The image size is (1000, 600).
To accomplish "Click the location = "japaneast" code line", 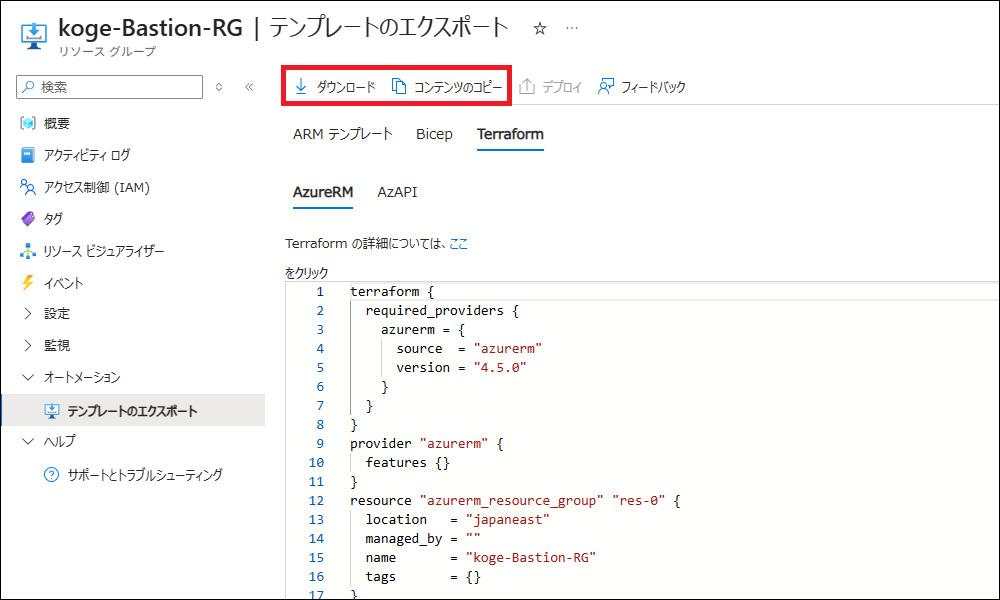I will [457, 520].
